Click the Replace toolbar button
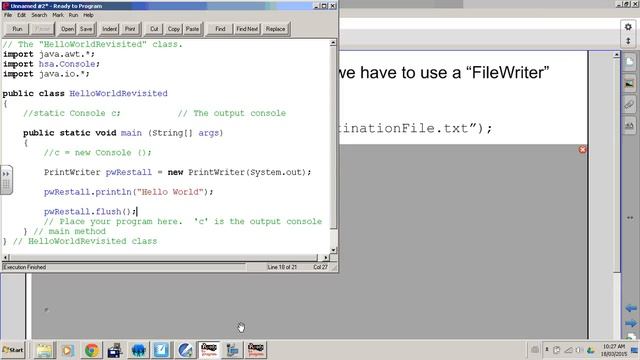This screenshot has height=360, width=640. point(276,29)
